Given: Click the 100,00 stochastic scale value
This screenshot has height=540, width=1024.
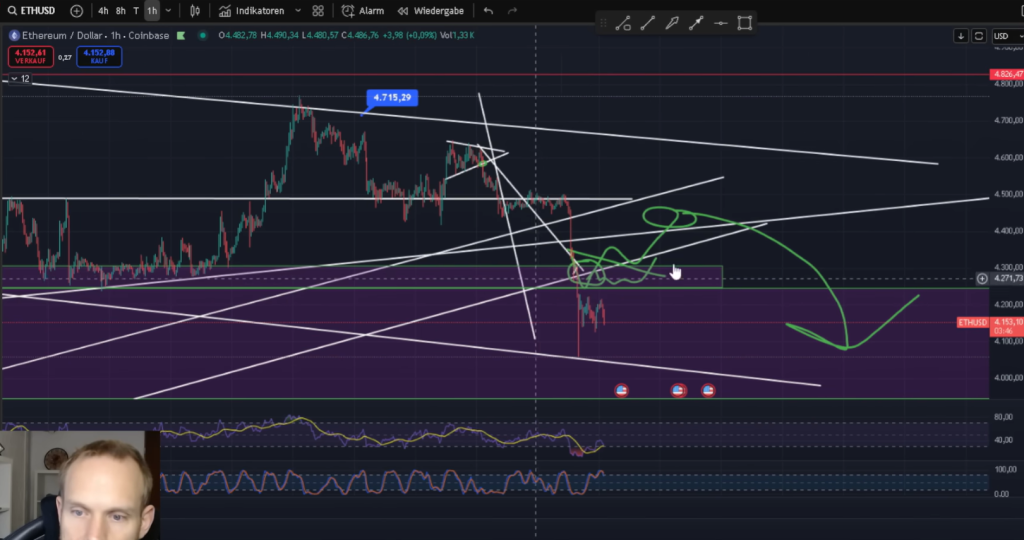Looking at the screenshot, I should [x=1005, y=469].
